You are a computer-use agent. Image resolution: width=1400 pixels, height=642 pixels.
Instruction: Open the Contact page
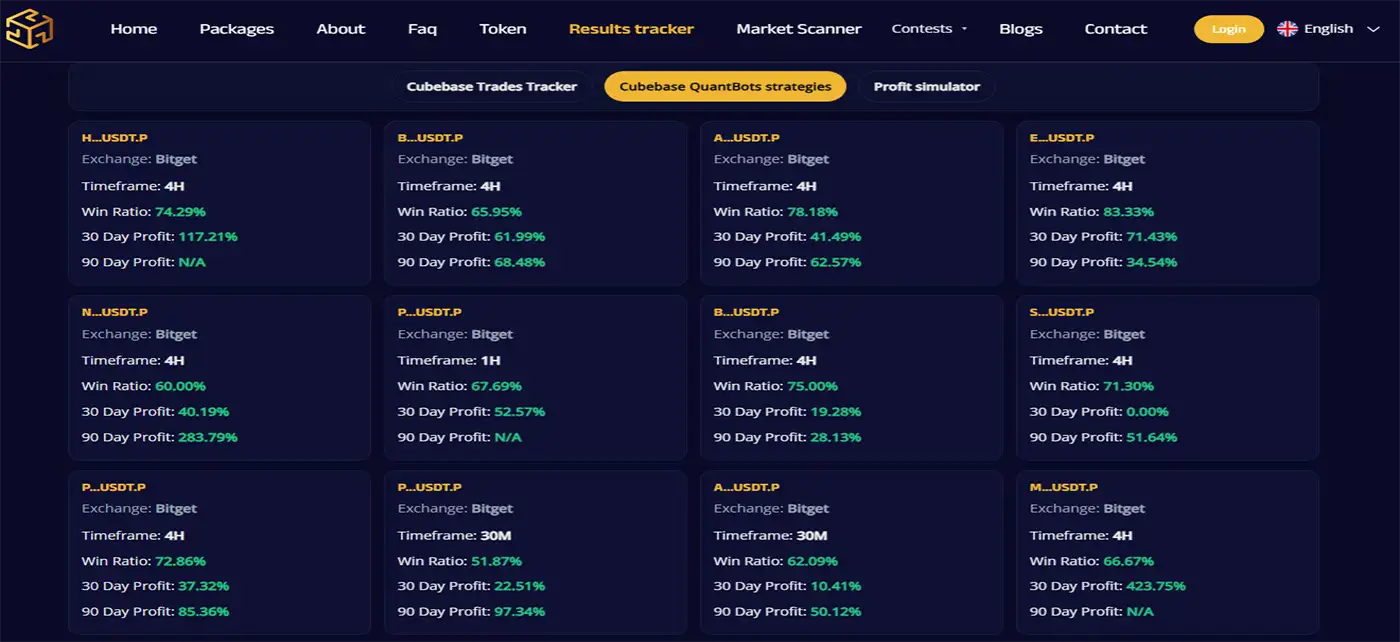click(x=1115, y=29)
